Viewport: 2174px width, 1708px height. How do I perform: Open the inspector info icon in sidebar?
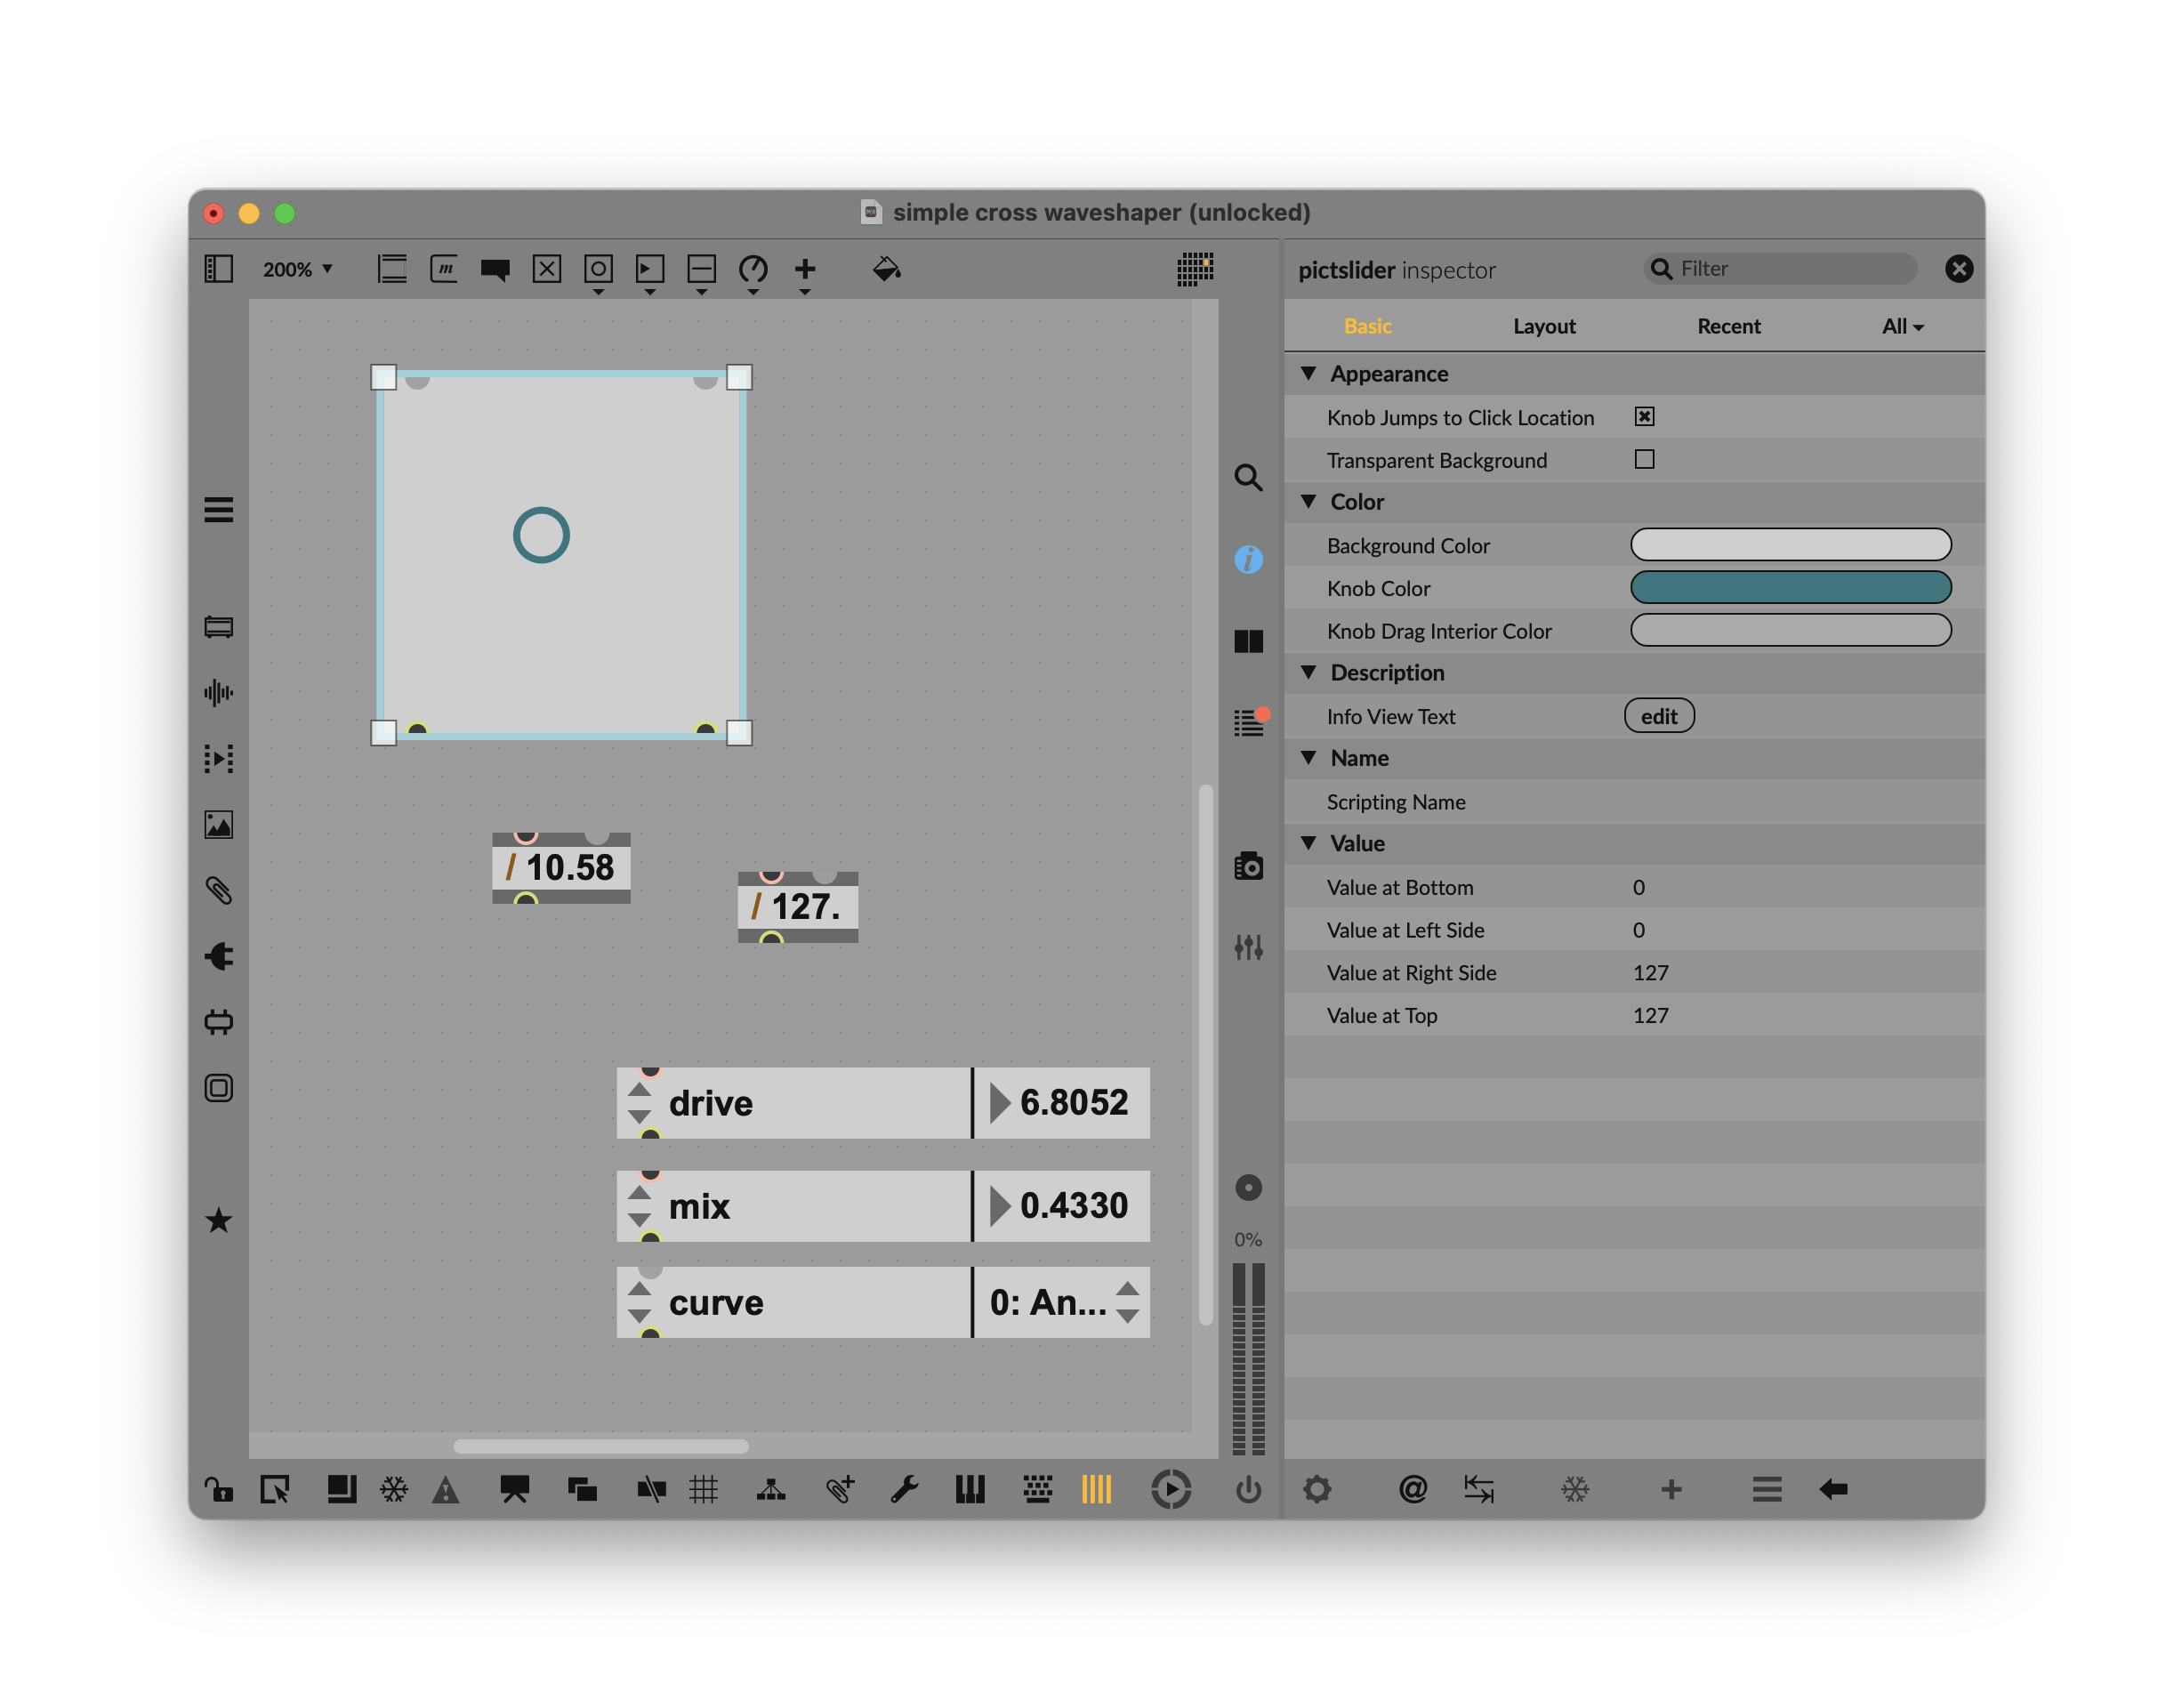point(1248,559)
